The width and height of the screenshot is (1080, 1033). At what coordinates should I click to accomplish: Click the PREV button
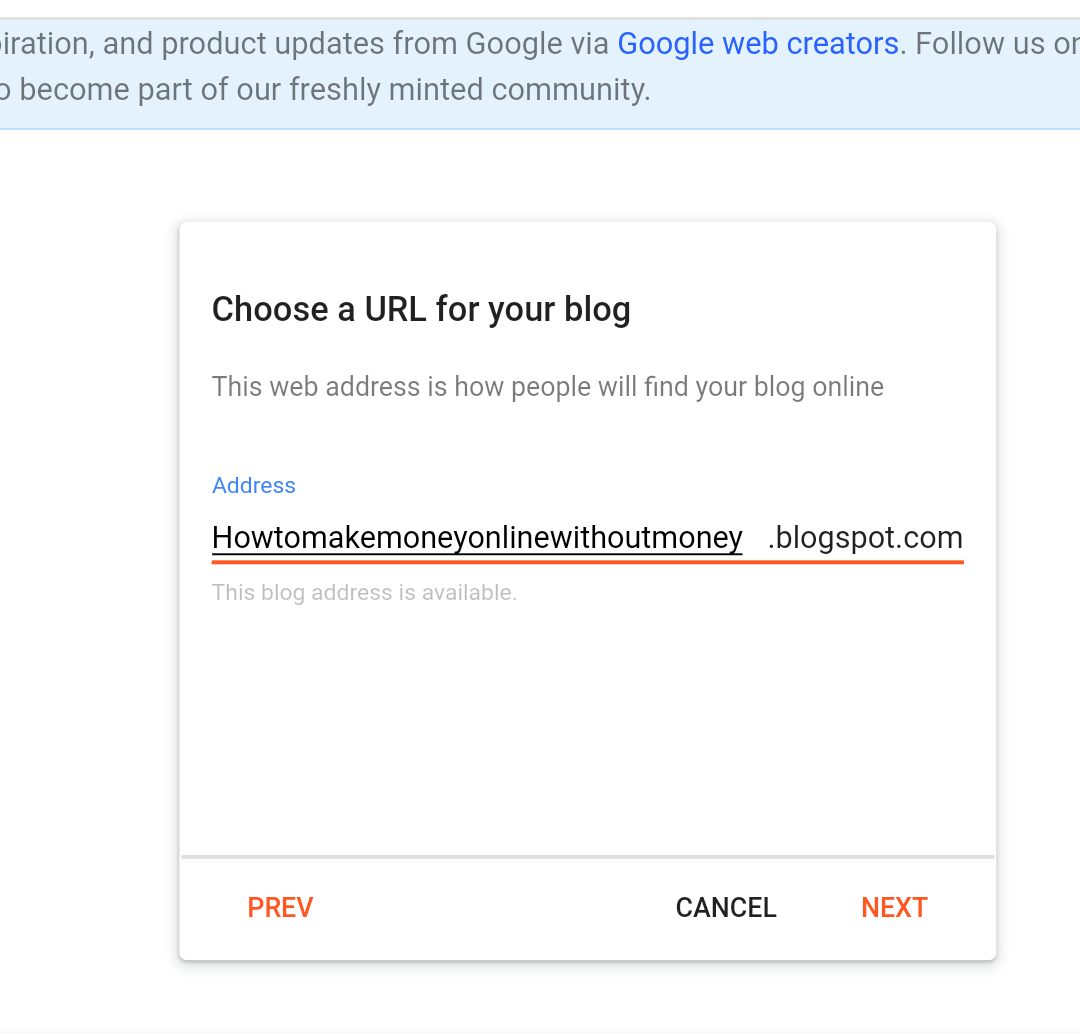click(280, 907)
